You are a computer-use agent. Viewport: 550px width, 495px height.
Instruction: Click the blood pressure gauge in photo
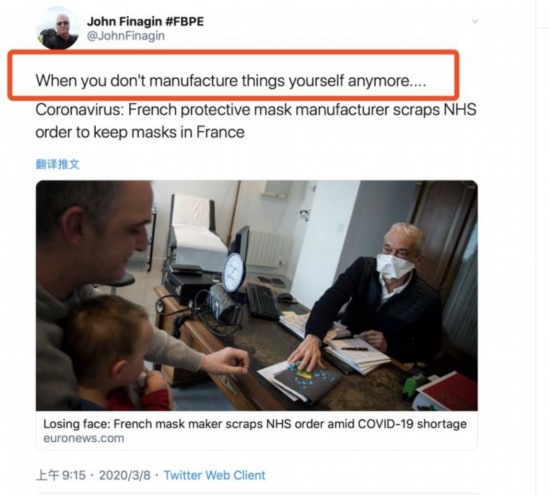point(233,272)
